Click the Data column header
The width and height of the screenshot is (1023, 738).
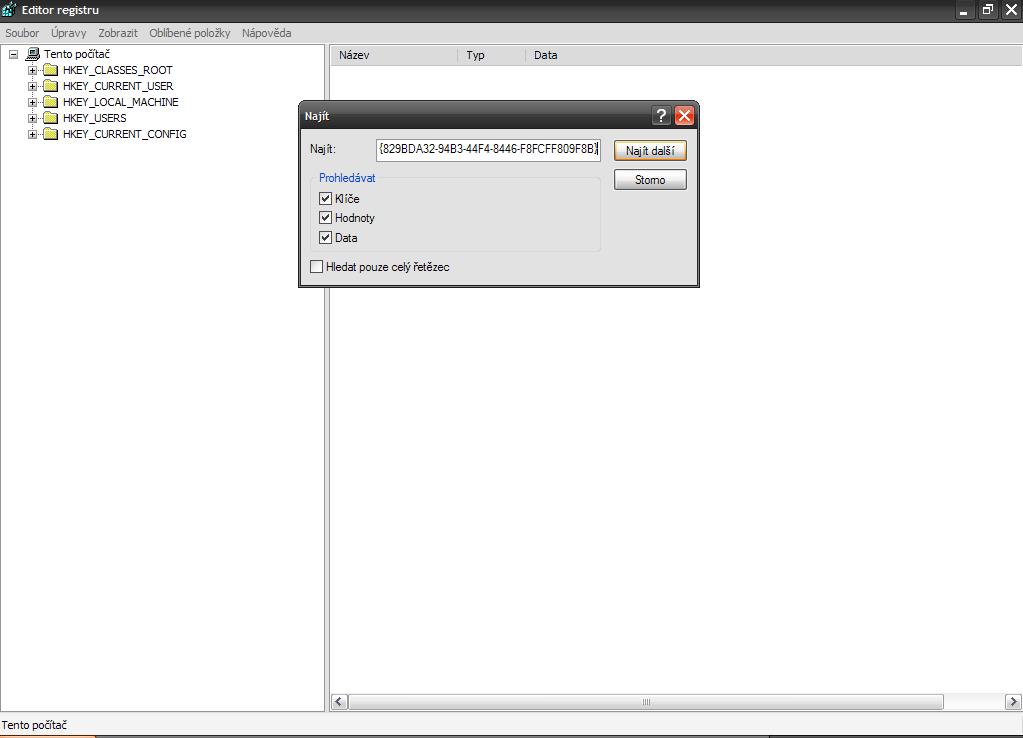point(773,55)
